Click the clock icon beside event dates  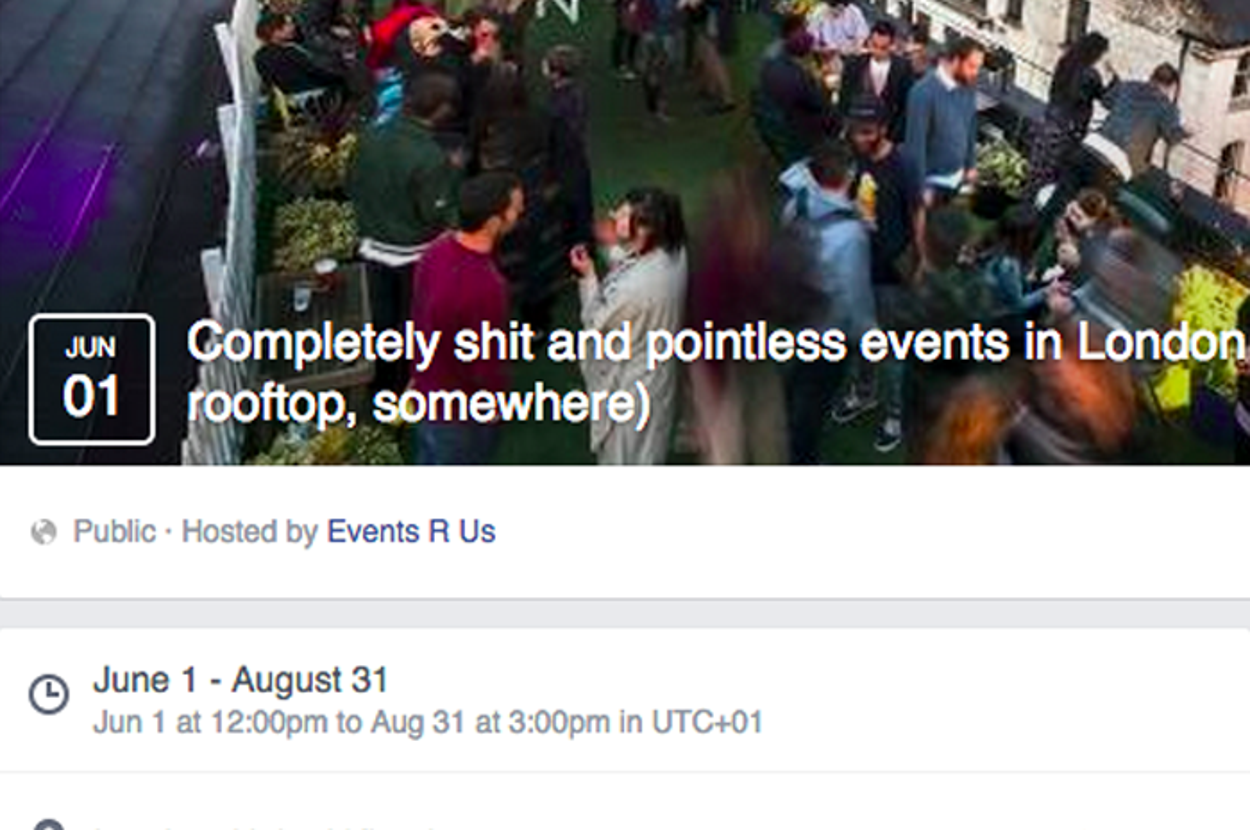(48, 694)
